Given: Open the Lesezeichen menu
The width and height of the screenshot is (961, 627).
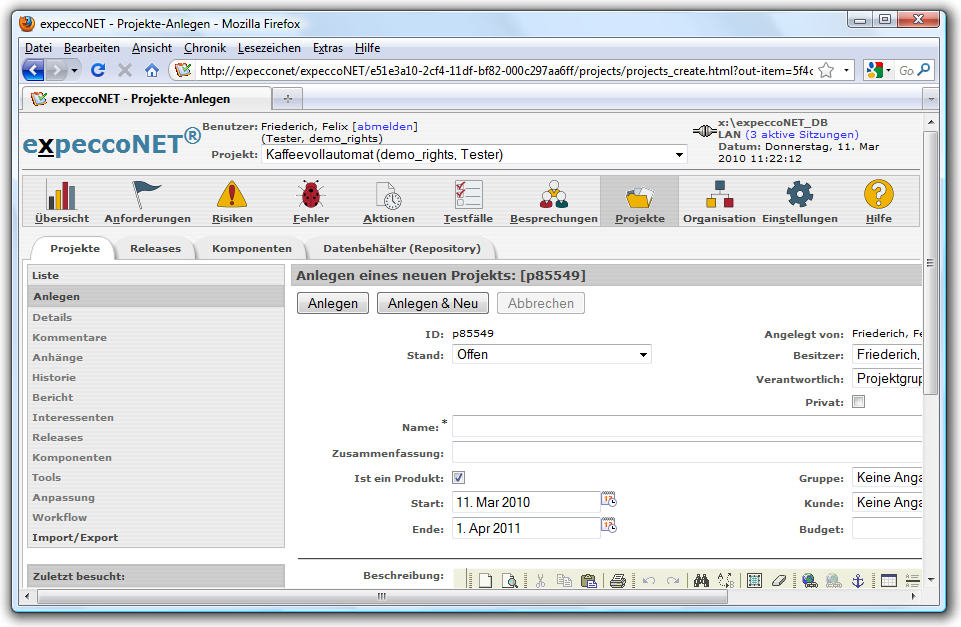Looking at the screenshot, I should 270,48.
